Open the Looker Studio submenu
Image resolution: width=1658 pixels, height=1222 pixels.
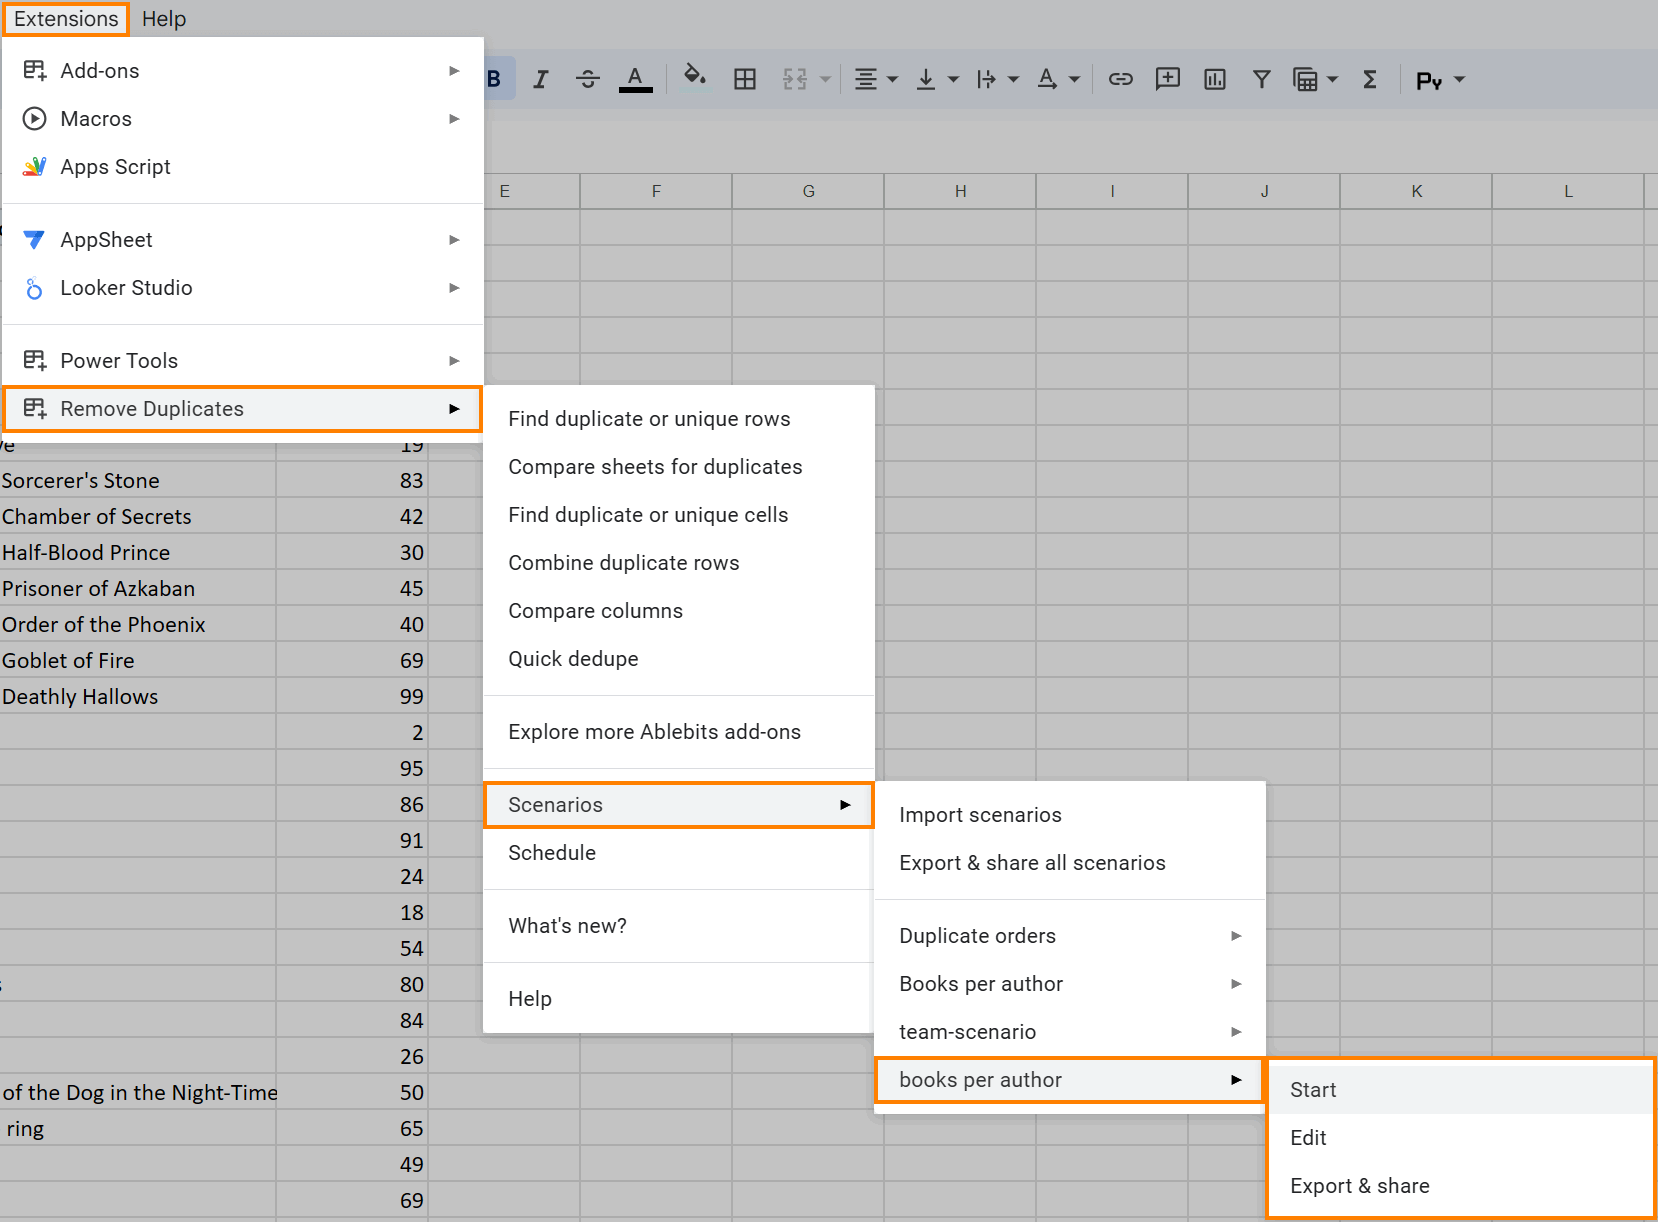243,288
